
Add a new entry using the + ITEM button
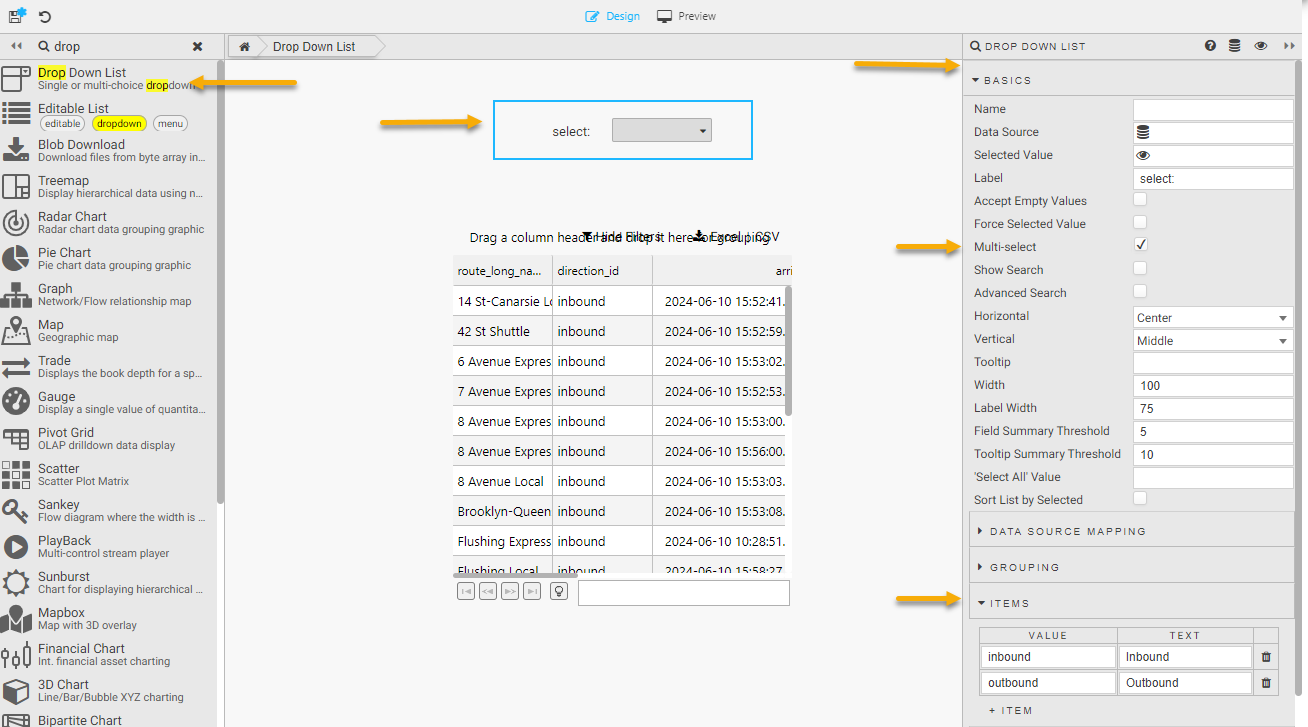point(1010,710)
